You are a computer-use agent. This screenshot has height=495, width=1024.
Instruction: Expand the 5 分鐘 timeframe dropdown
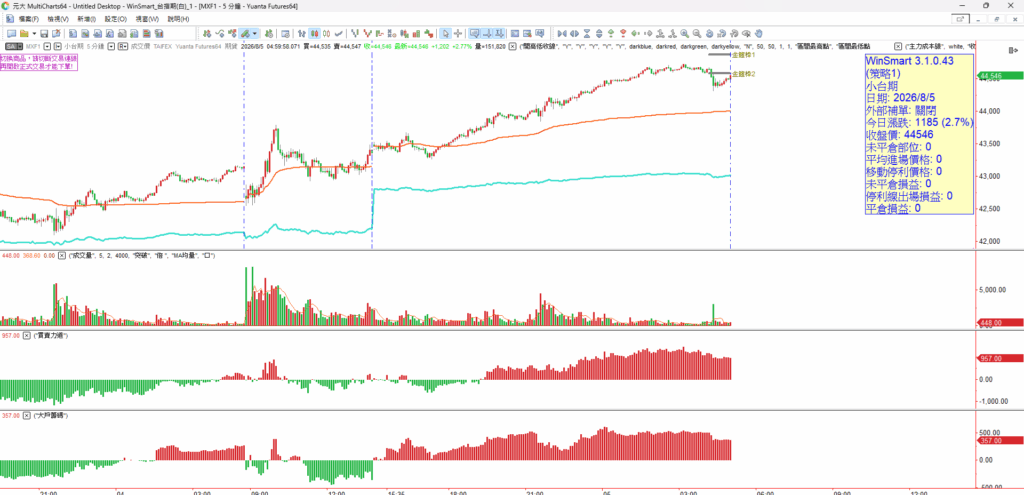coord(111,46)
